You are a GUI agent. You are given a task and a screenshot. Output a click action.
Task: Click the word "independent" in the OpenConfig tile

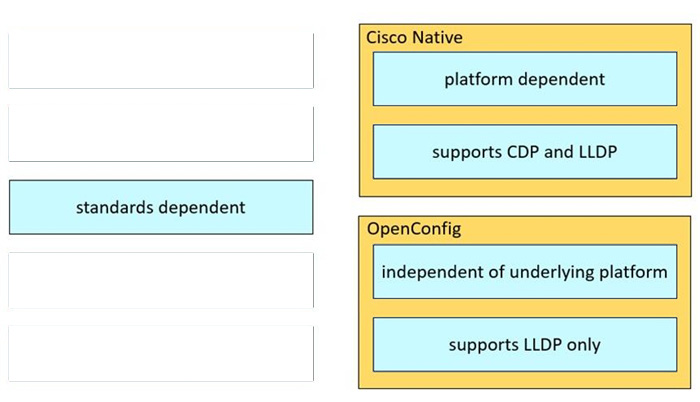click(x=427, y=271)
